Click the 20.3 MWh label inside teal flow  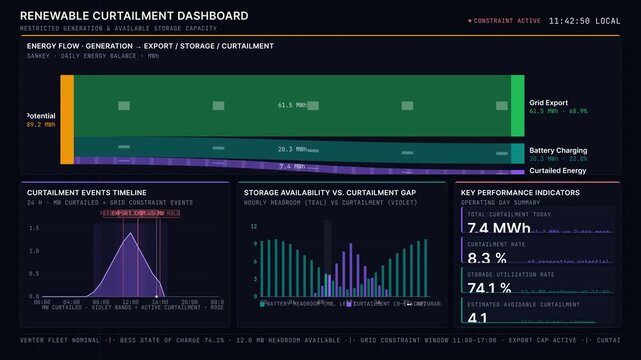pyautogui.click(x=292, y=149)
